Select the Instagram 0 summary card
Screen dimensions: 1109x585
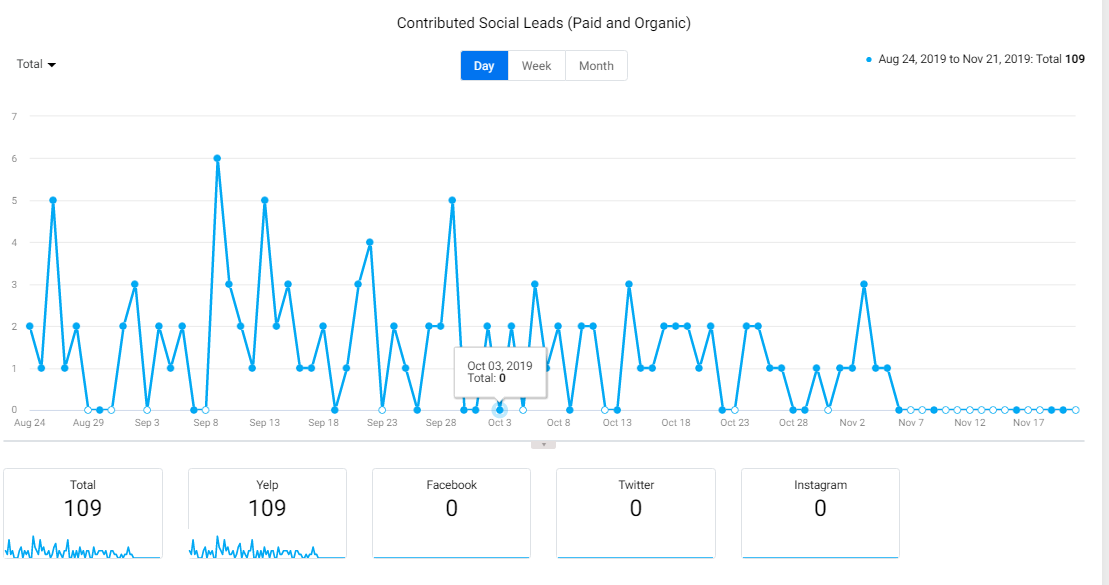click(x=820, y=514)
